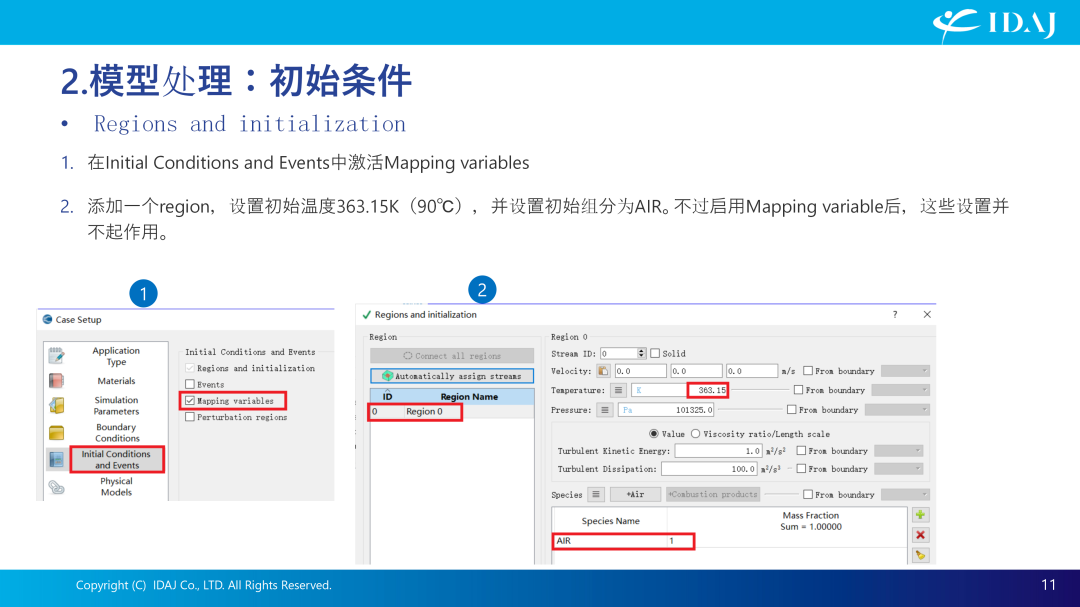This screenshot has height=607, width=1080.
Task: Close the Regions and initialization dialog
Action: 927,314
